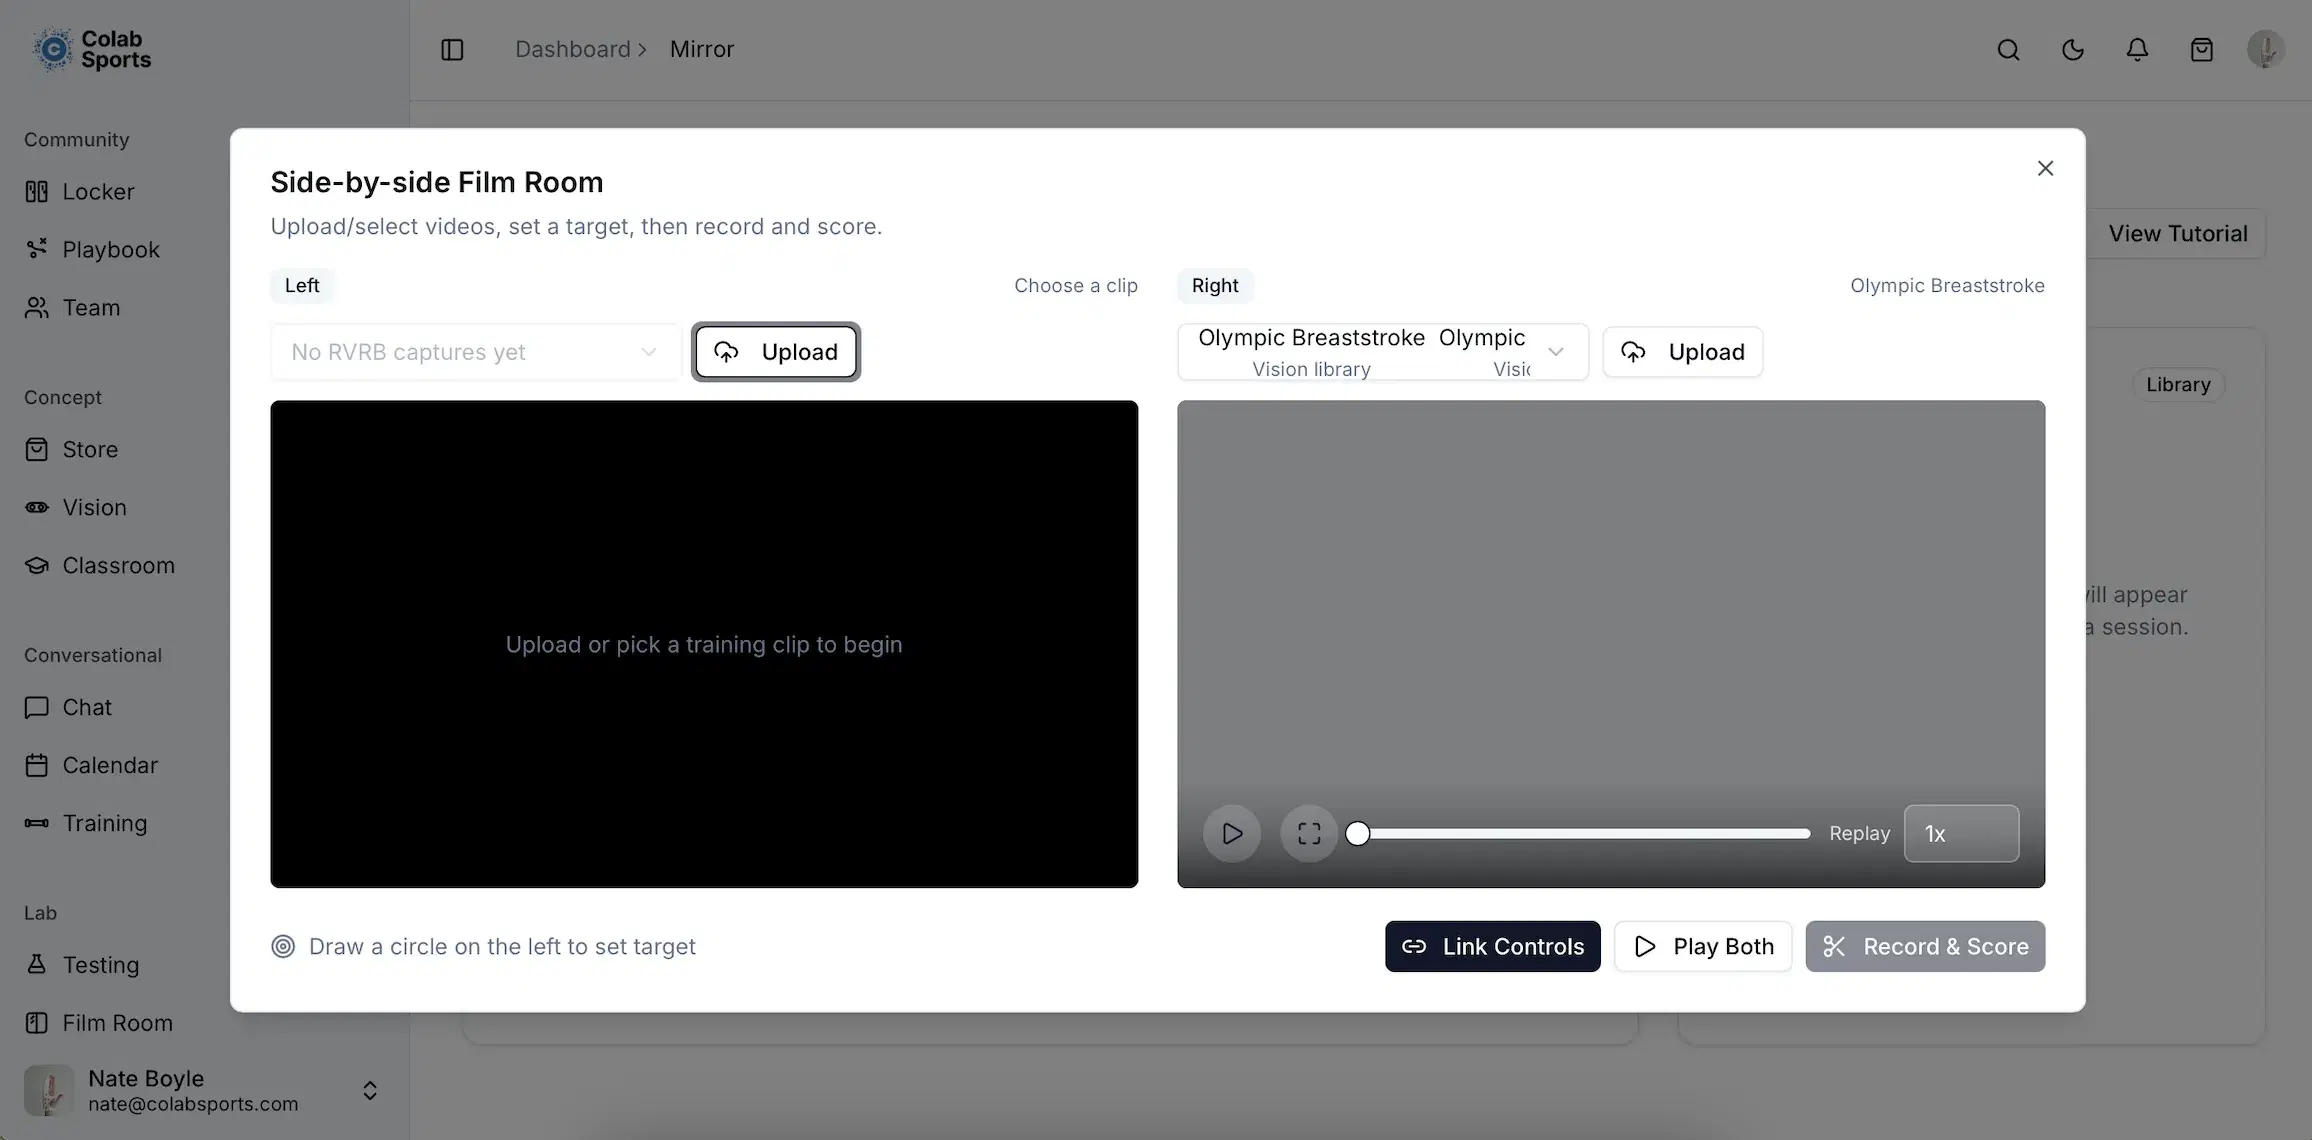Click the Record & Score button
The width and height of the screenshot is (2312, 1140).
click(x=1924, y=946)
